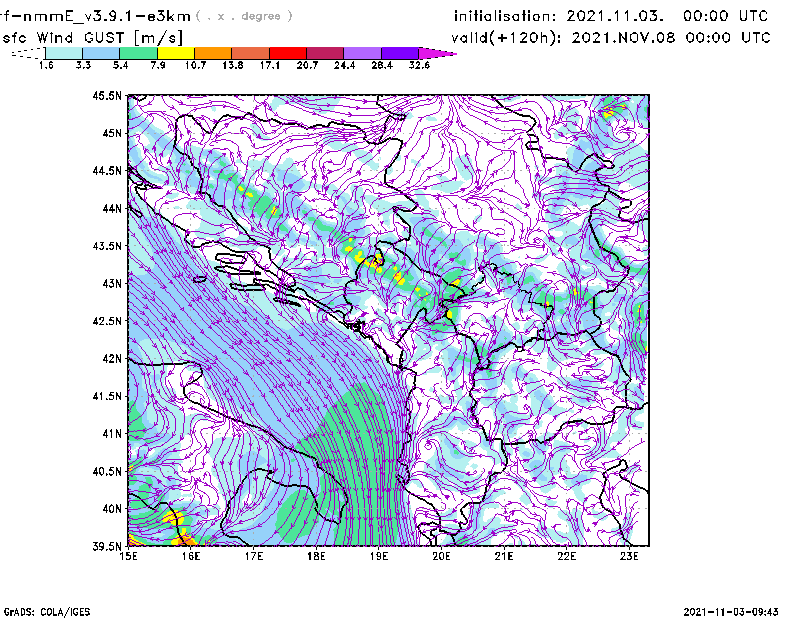Click the 21E longitude label
The width and height of the screenshot is (800, 618).
coord(504,556)
